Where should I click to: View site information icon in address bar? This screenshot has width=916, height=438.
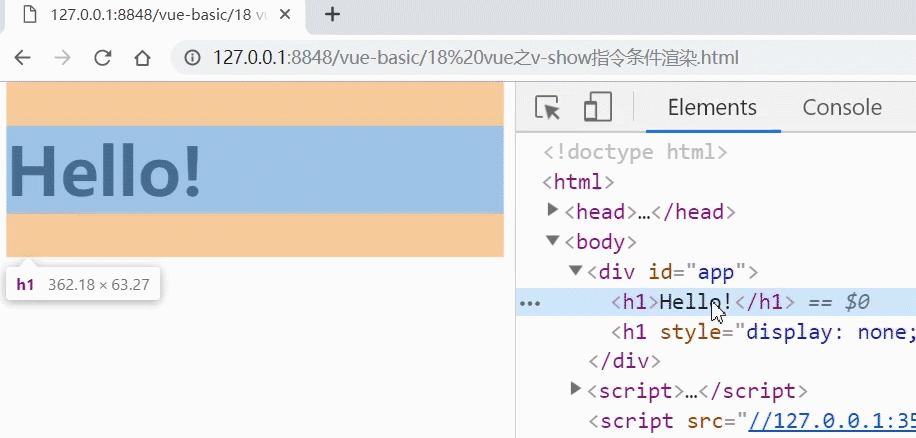tap(192, 58)
